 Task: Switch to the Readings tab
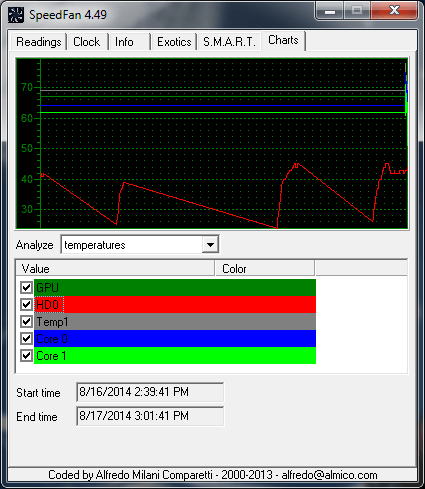pos(39,42)
